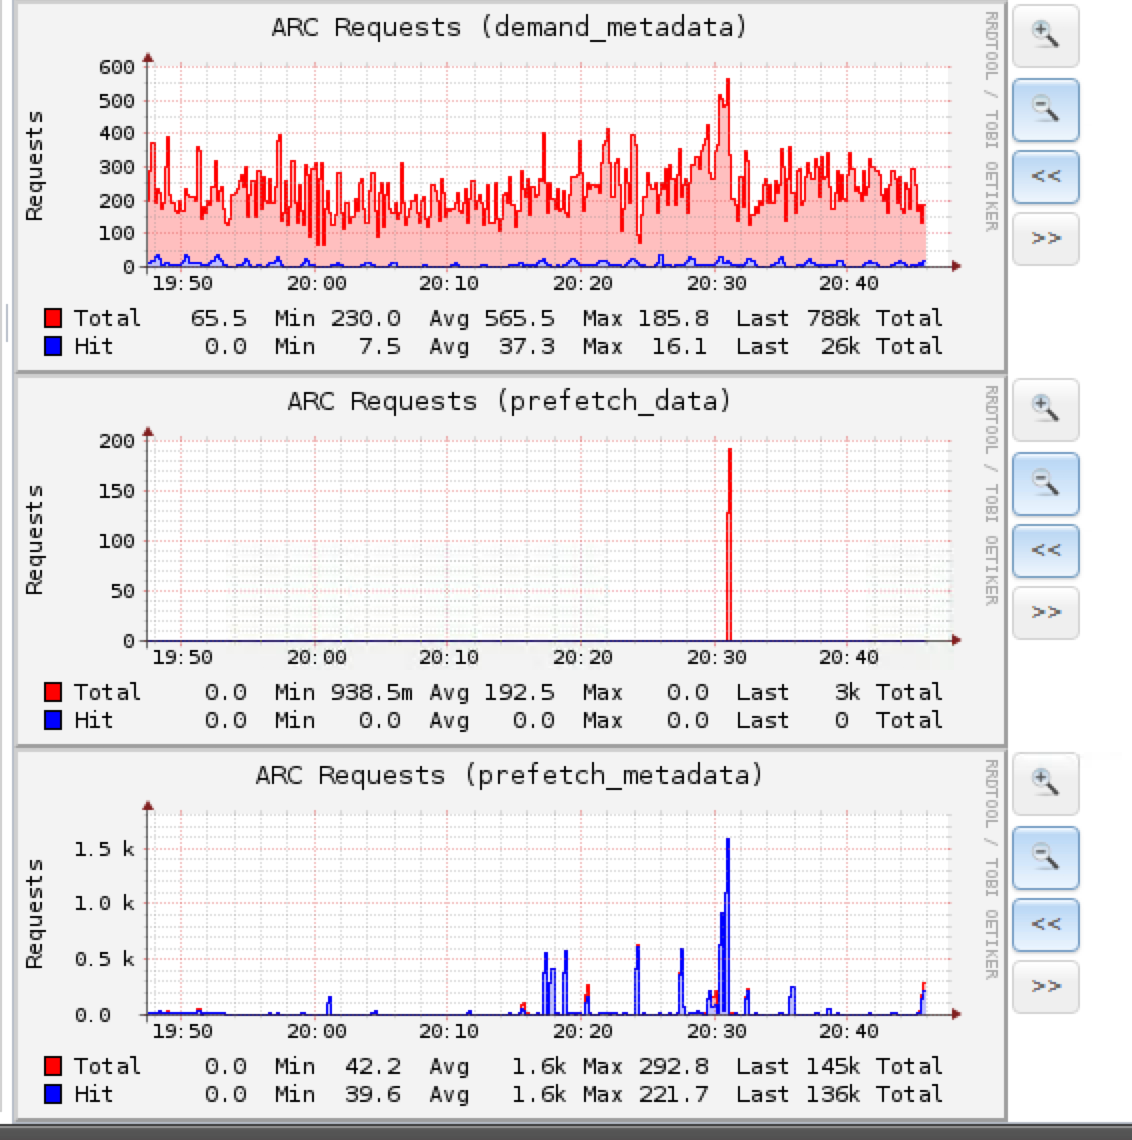The height and width of the screenshot is (1140, 1132).
Task: Move prefetch_data graph back with << button
Action: [1045, 550]
